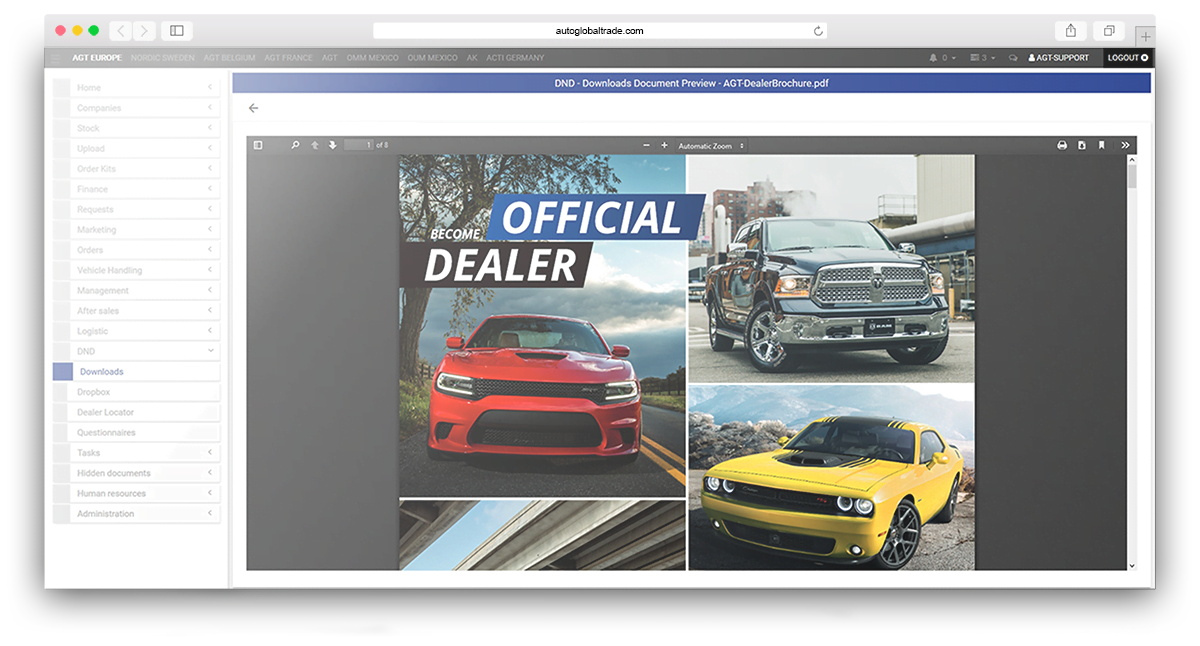Open the task list counter dropdown
This screenshot has height=646, width=1200.
[983, 58]
